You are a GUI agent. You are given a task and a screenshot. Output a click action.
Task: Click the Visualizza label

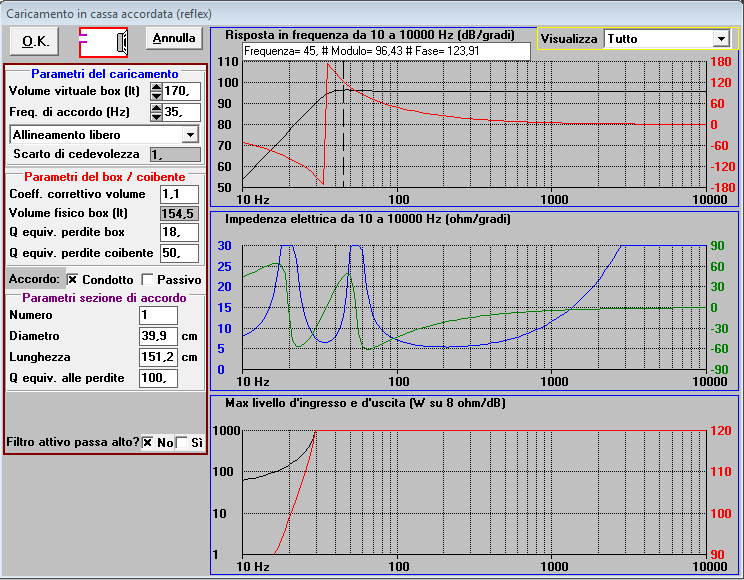[x=569, y=39]
